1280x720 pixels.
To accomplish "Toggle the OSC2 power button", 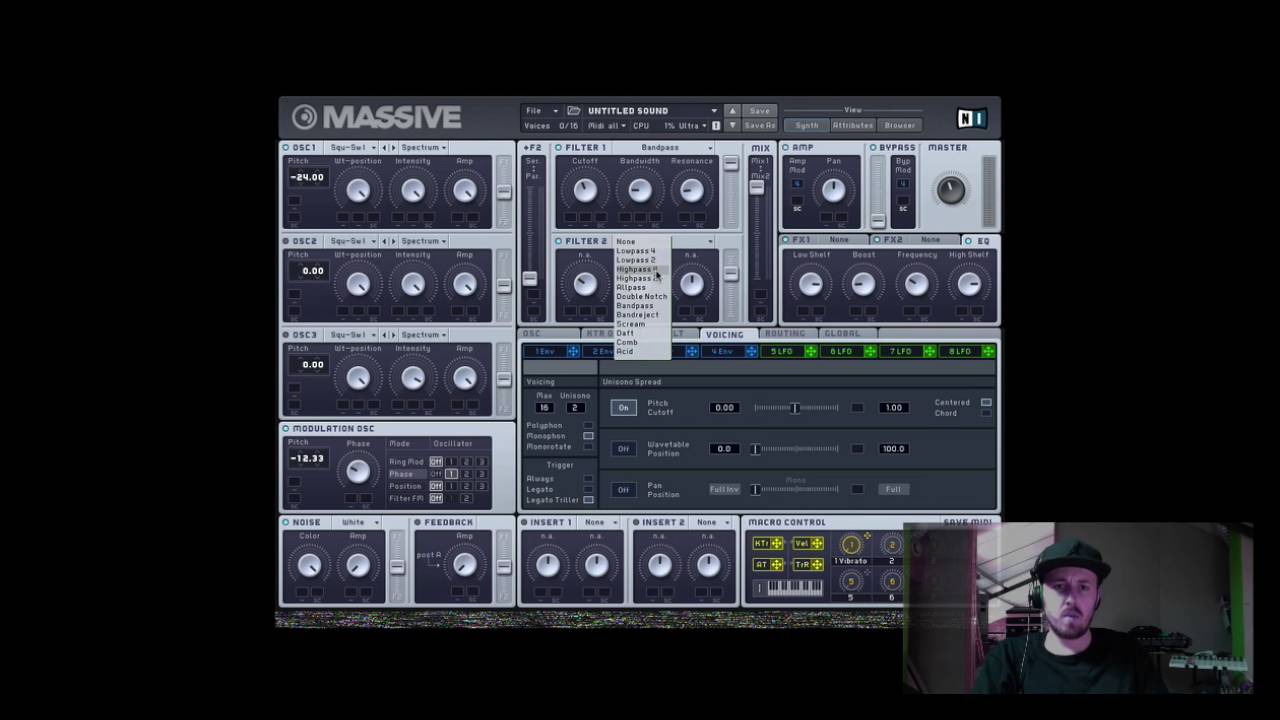I will tap(286, 242).
